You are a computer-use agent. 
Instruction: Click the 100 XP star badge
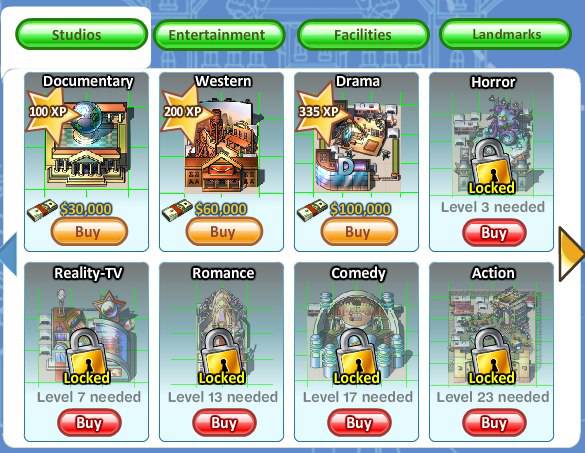coord(48,112)
